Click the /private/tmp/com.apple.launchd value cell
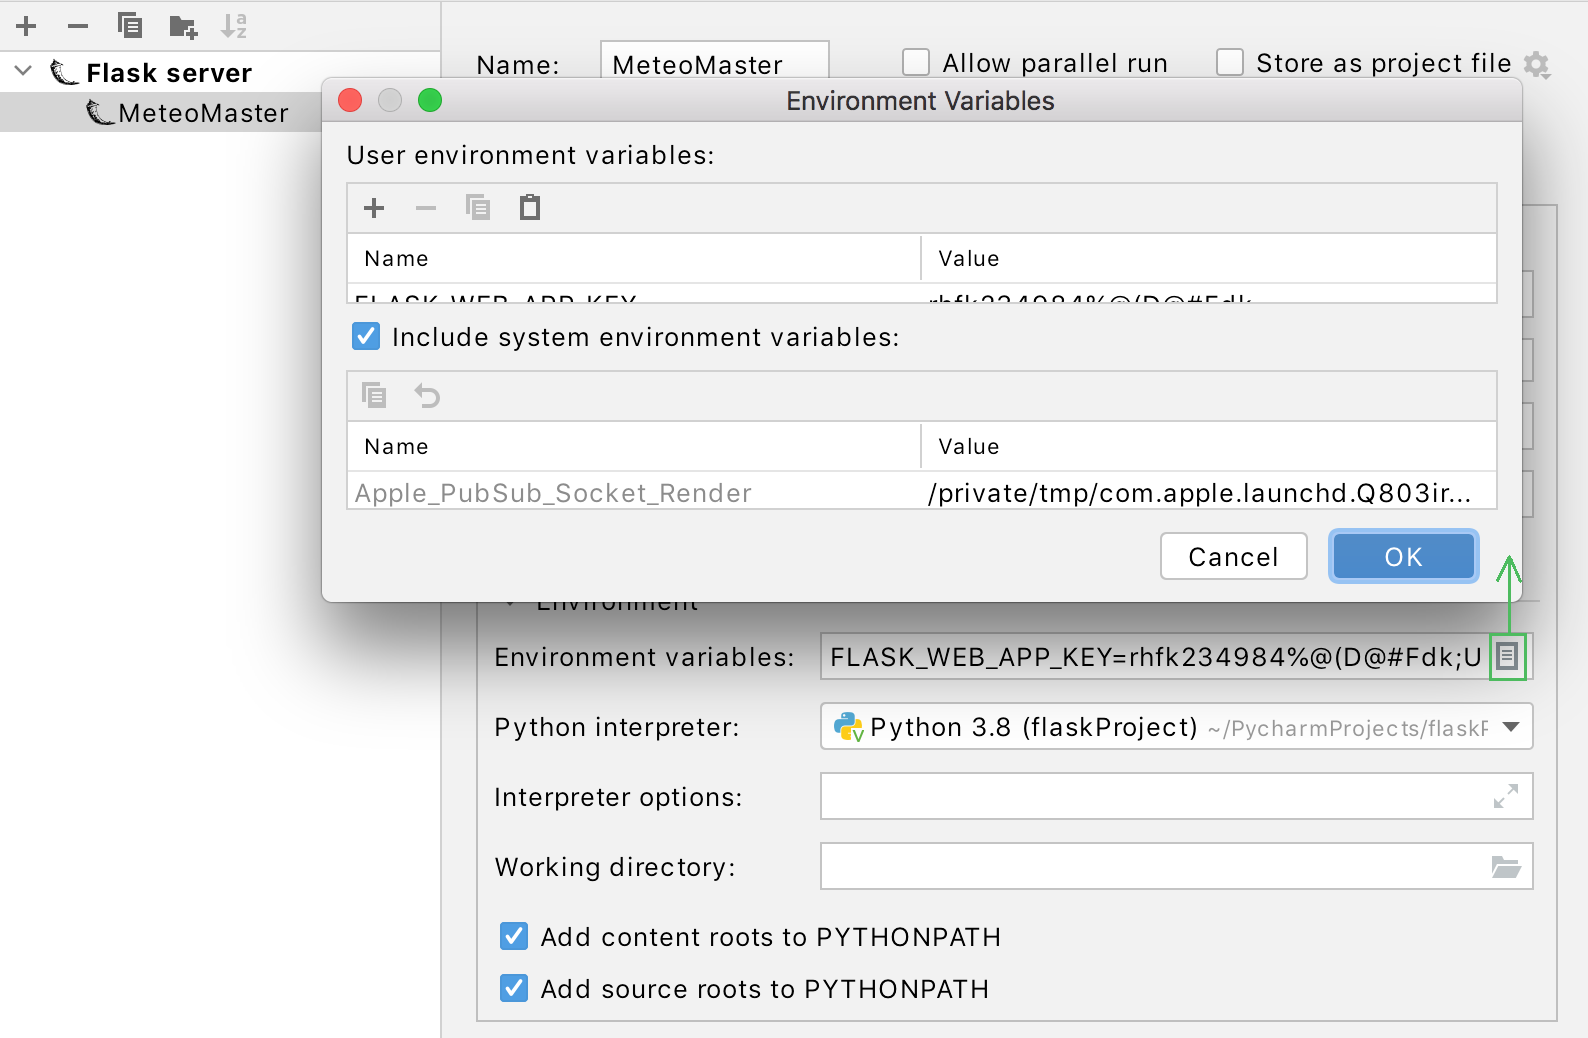 tap(1209, 492)
